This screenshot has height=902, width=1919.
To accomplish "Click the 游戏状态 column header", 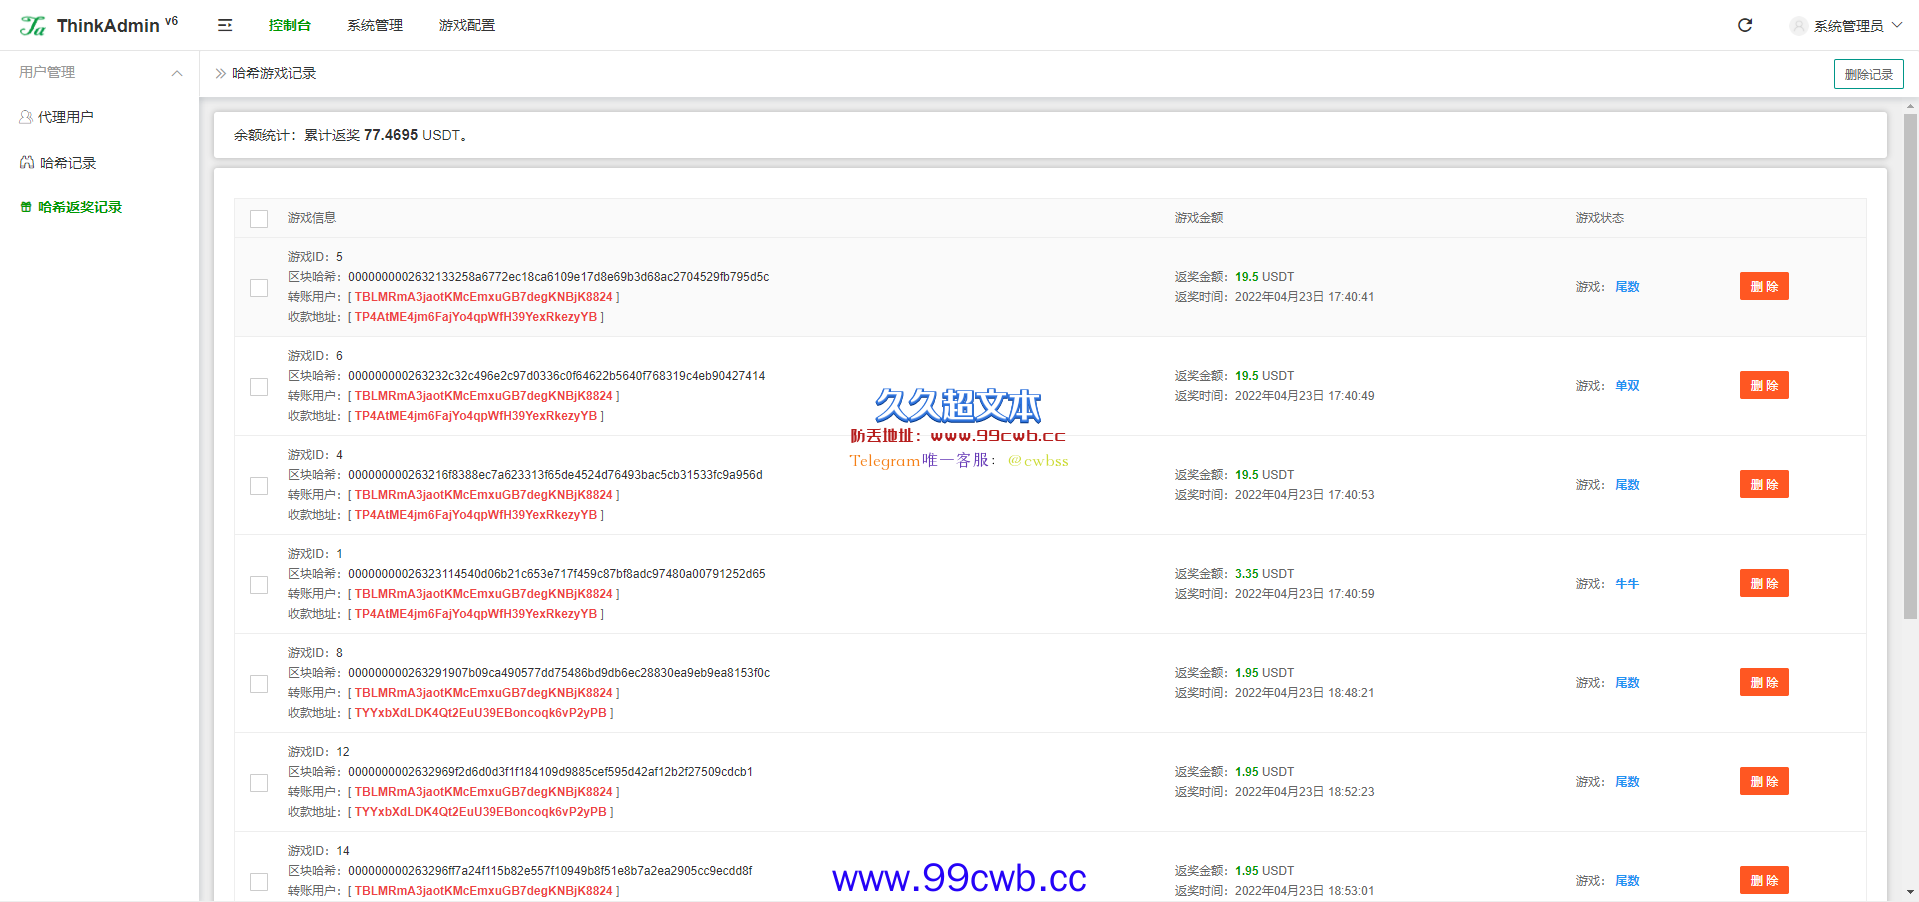I will pos(1599,217).
